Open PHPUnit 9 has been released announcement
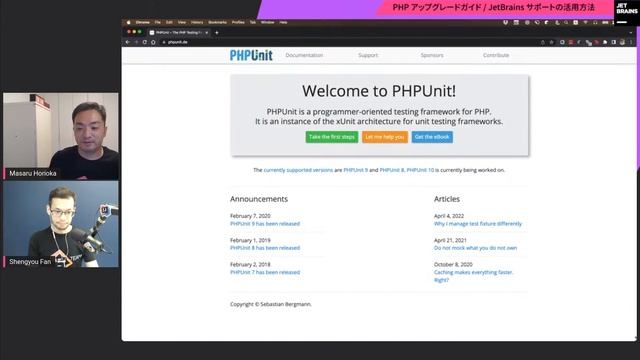The height and width of the screenshot is (360, 640). 265,224
